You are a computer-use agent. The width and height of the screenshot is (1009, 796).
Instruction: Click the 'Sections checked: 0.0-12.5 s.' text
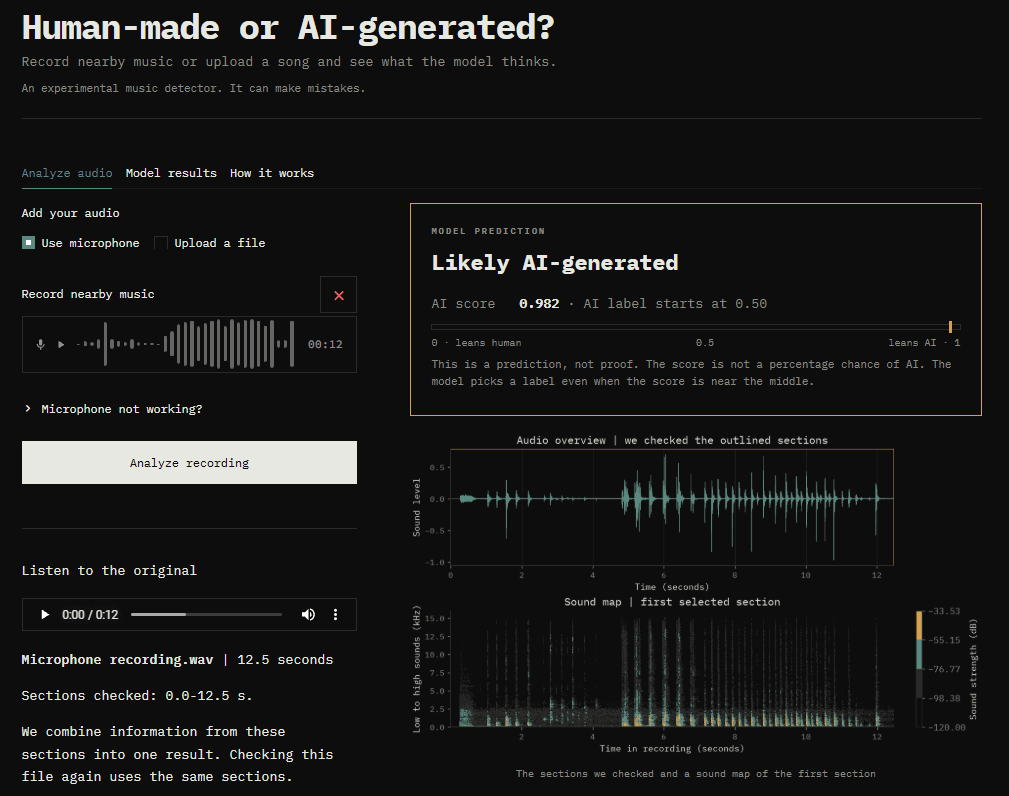(137, 696)
